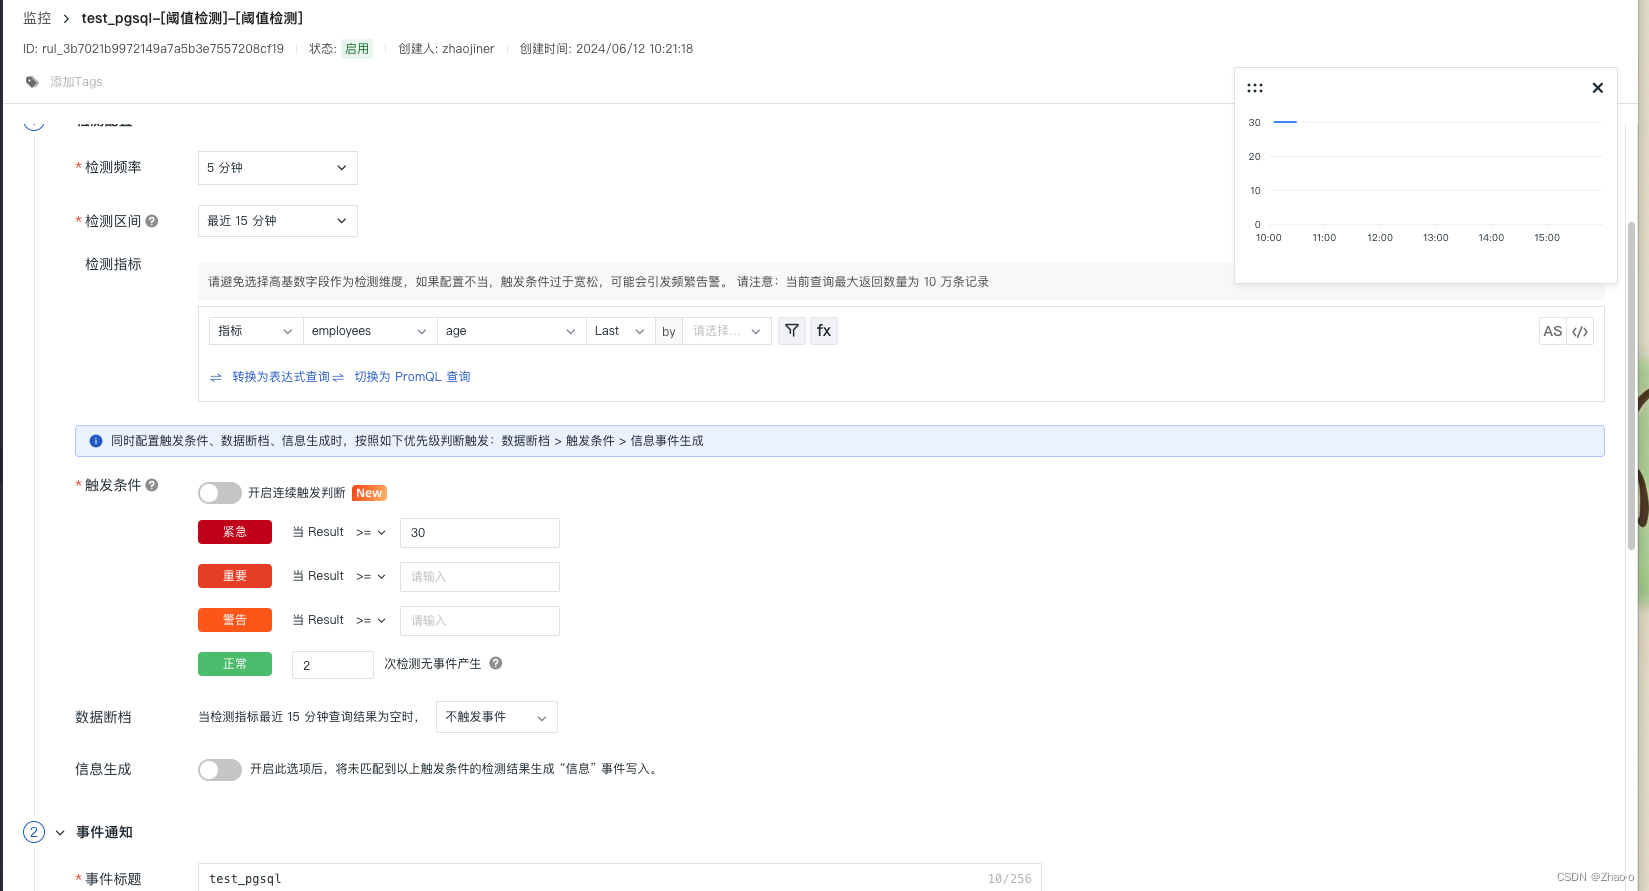Click help icon after 次检测无事件产生
Image resolution: width=1649 pixels, height=891 pixels.
click(x=496, y=663)
